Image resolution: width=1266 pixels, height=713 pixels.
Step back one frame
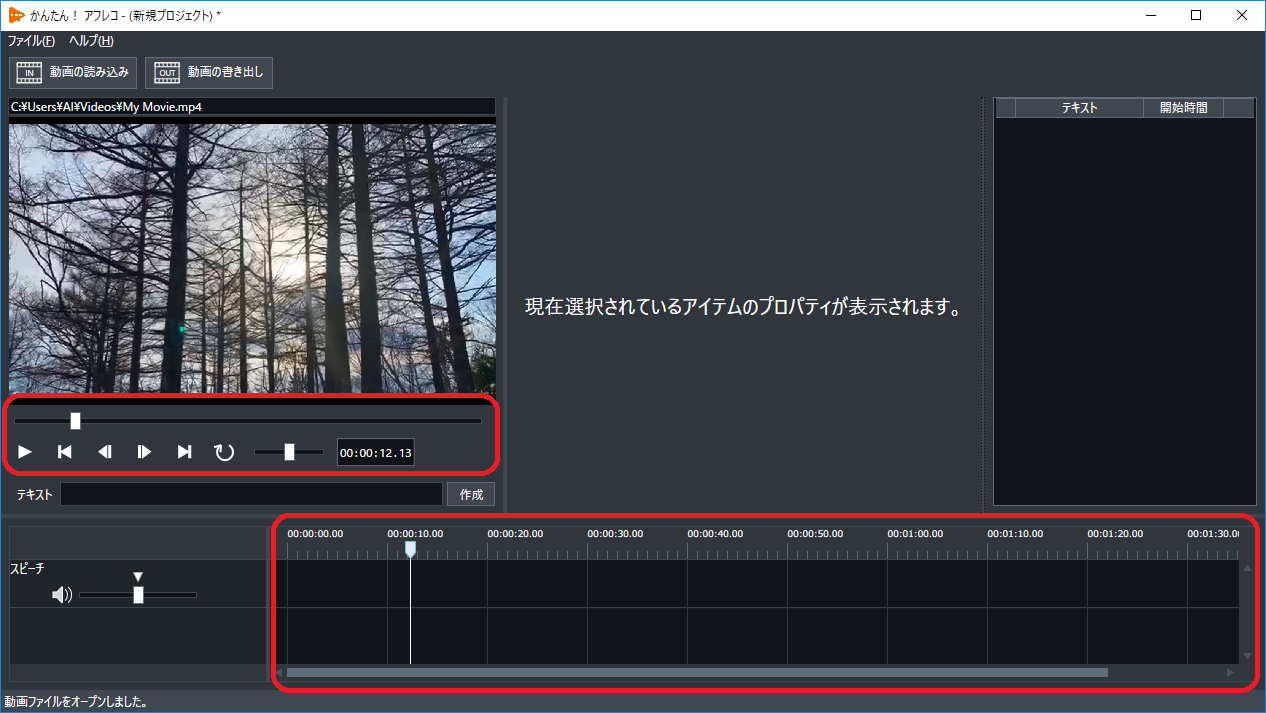tap(105, 452)
